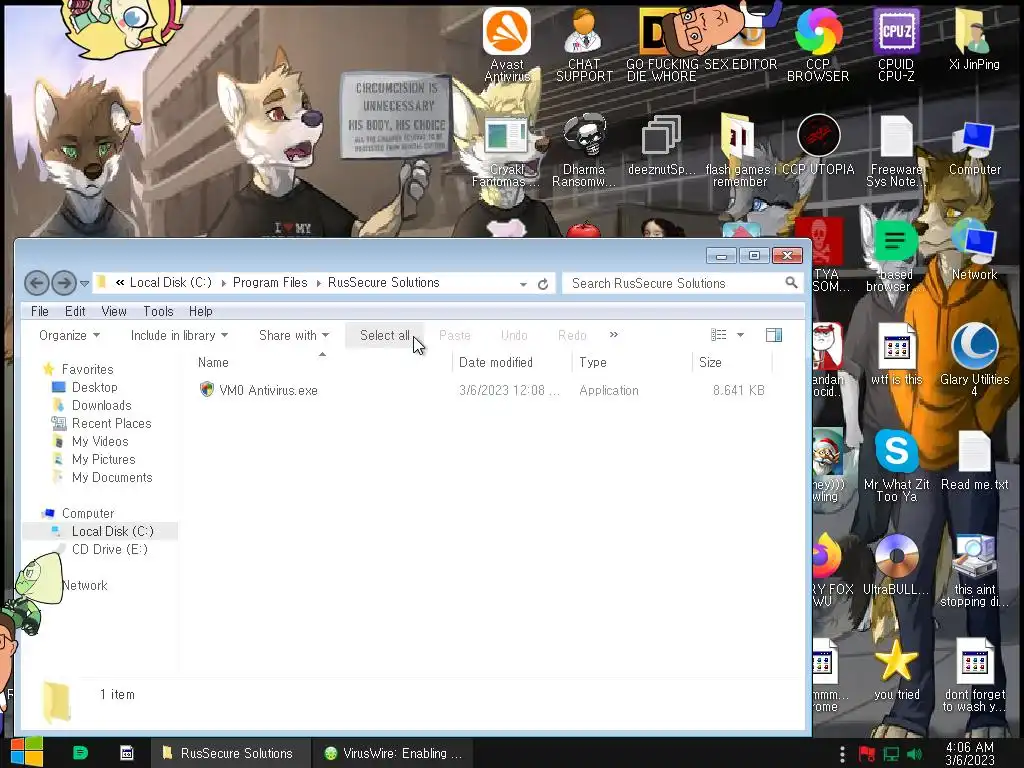Open the Network desktop icon
The image size is (1024, 768).
[974, 251]
